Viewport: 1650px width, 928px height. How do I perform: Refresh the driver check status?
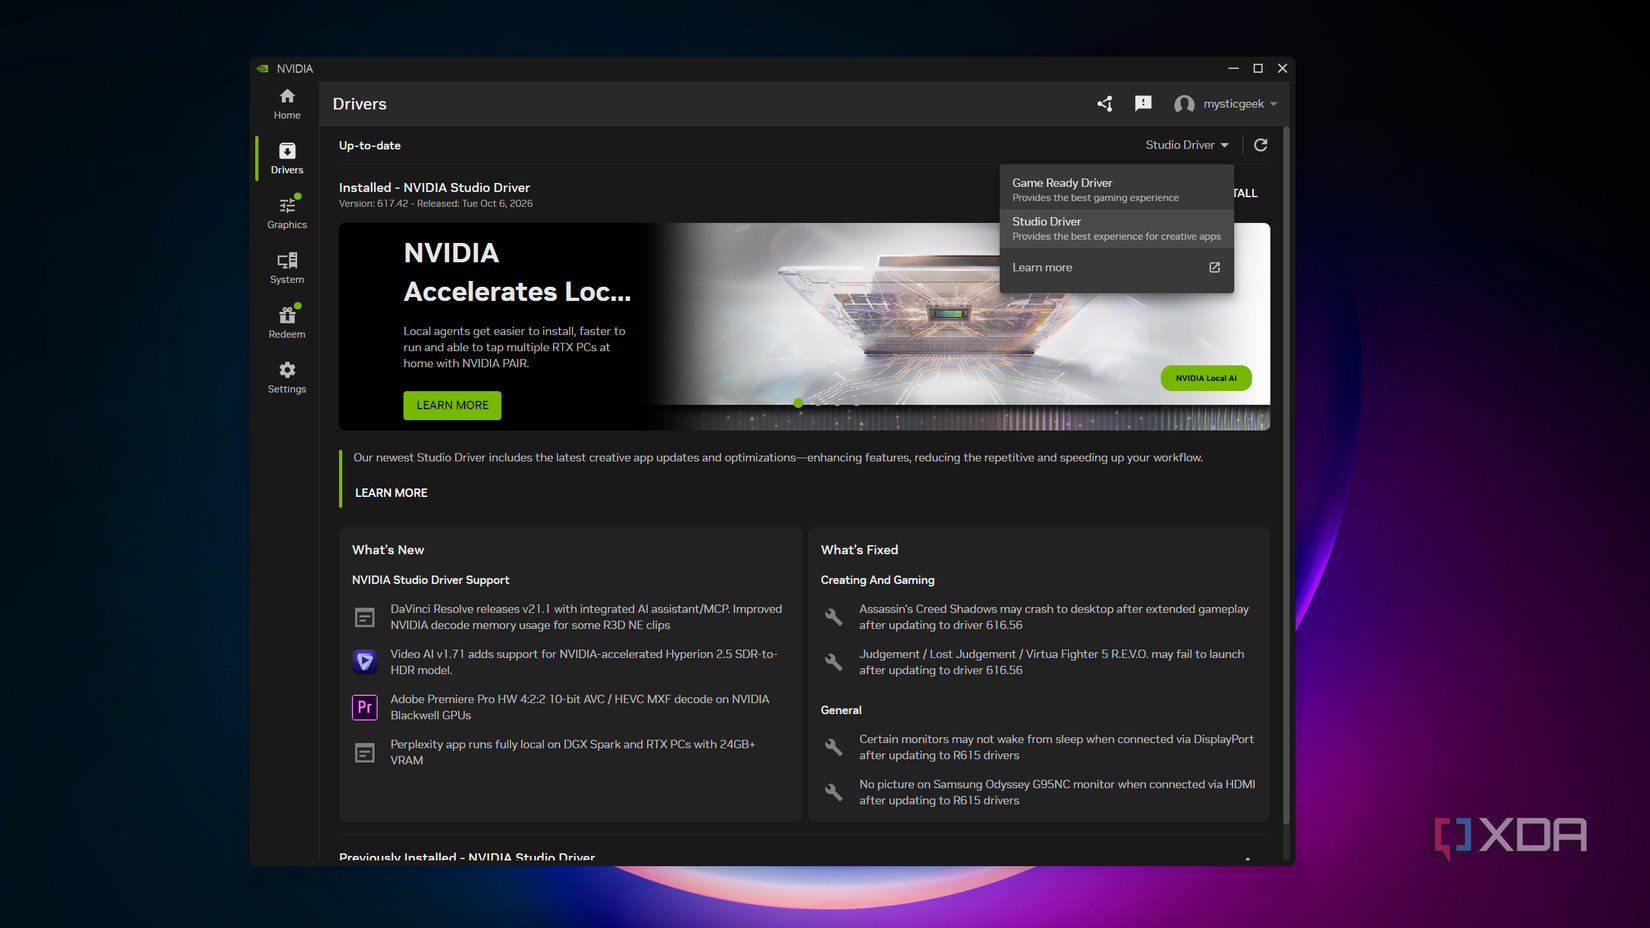tap(1261, 145)
